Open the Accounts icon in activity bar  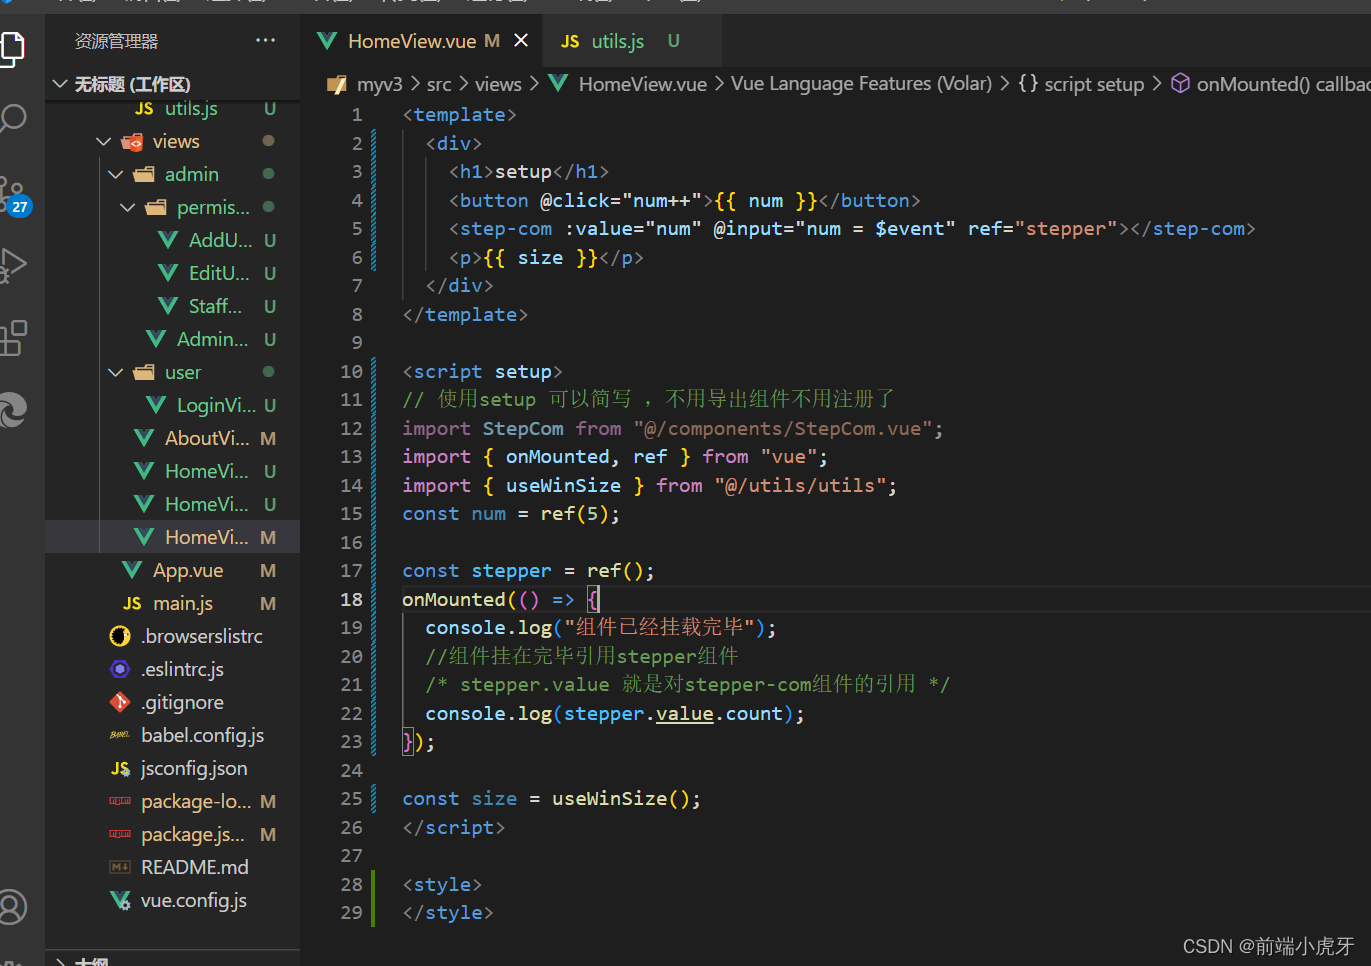12,907
